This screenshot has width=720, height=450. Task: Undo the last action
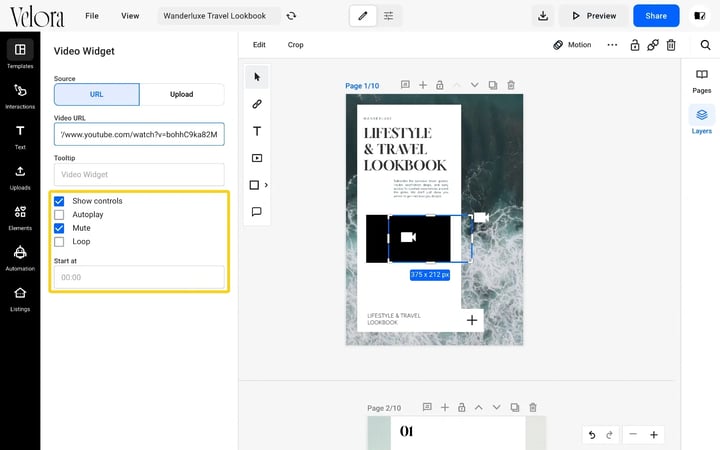tap(592, 434)
